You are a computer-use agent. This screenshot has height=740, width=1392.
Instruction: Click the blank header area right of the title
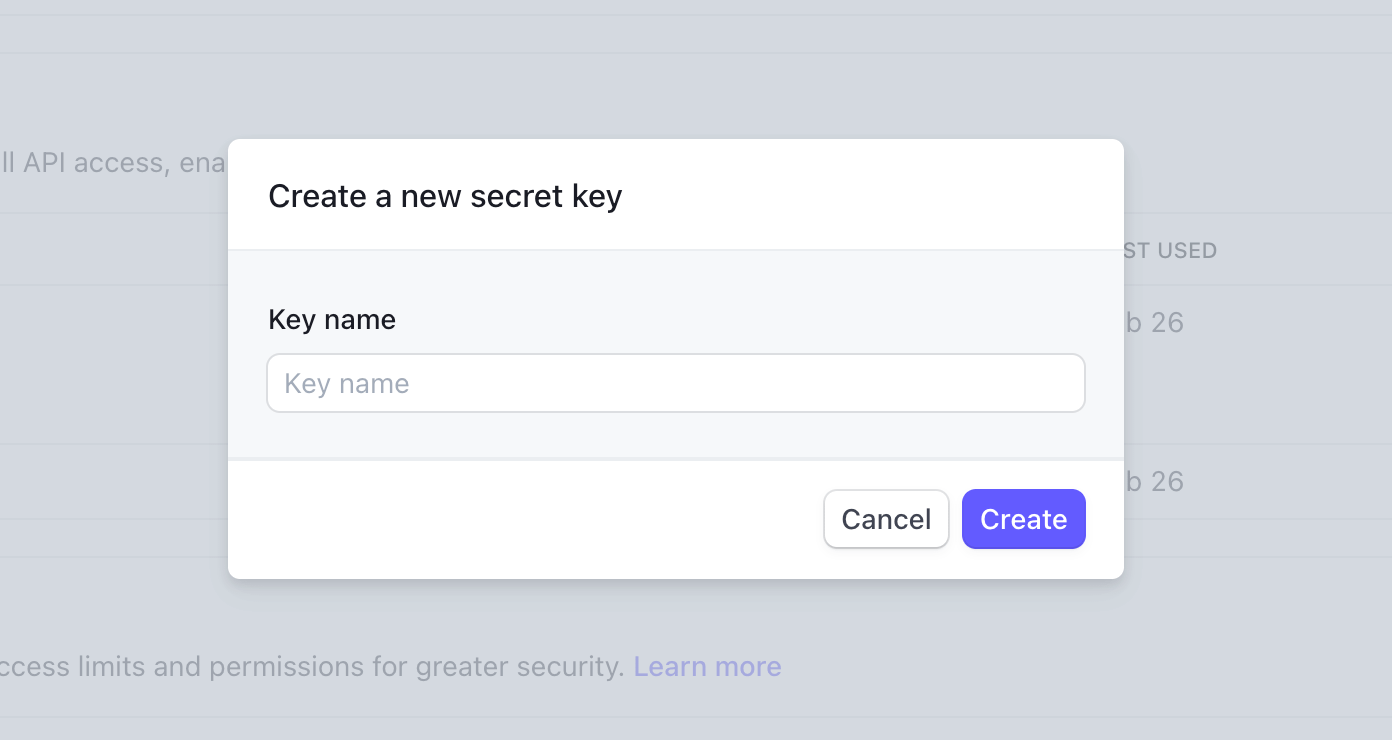point(870,196)
